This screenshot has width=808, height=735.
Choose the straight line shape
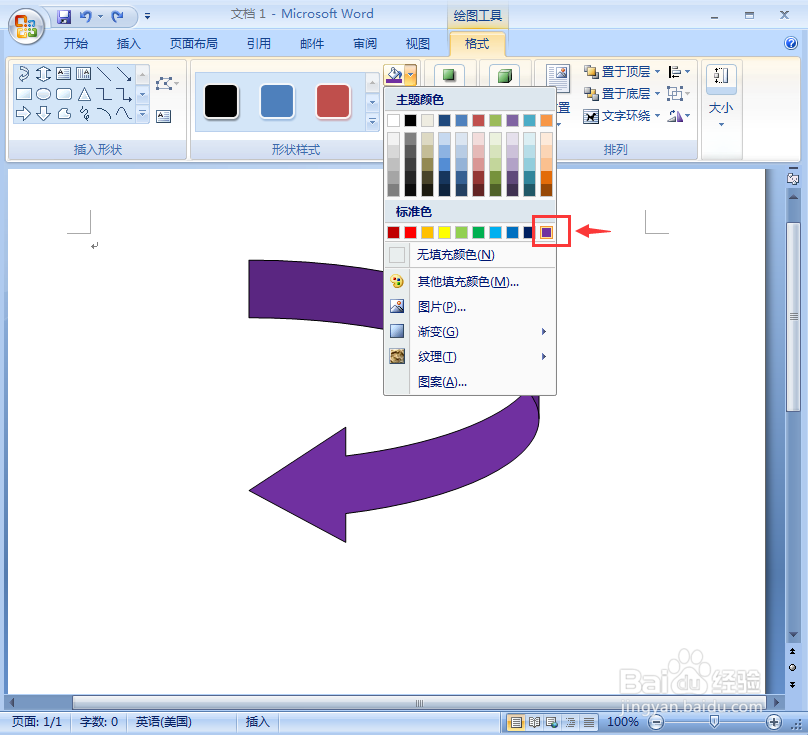[104, 74]
